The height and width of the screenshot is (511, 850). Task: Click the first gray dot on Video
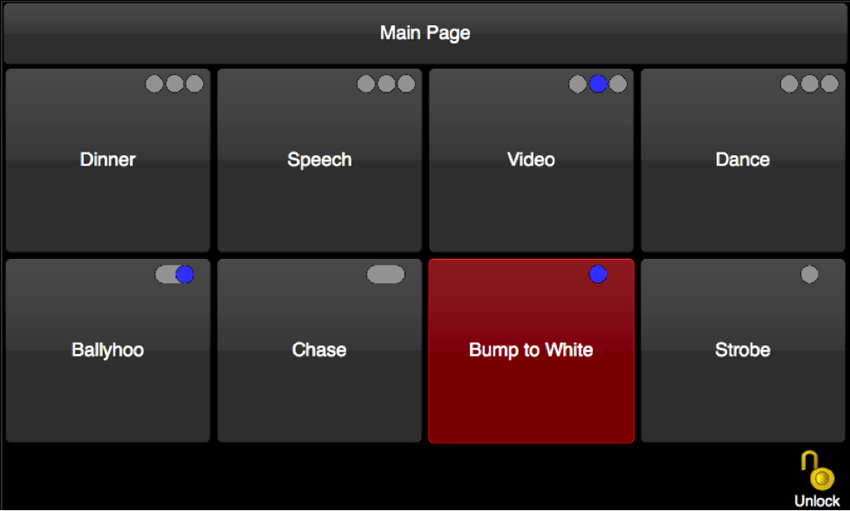pos(578,84)
